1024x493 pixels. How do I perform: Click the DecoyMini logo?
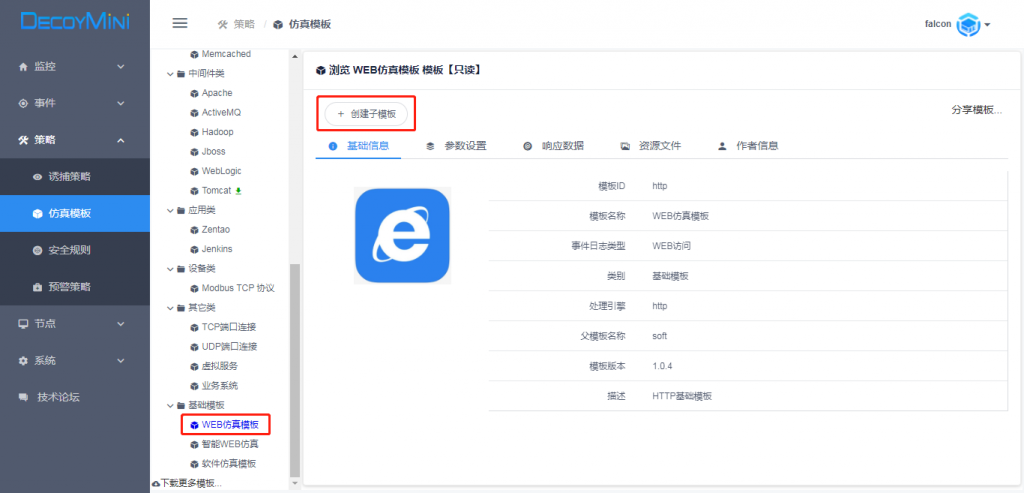point(74,22)
